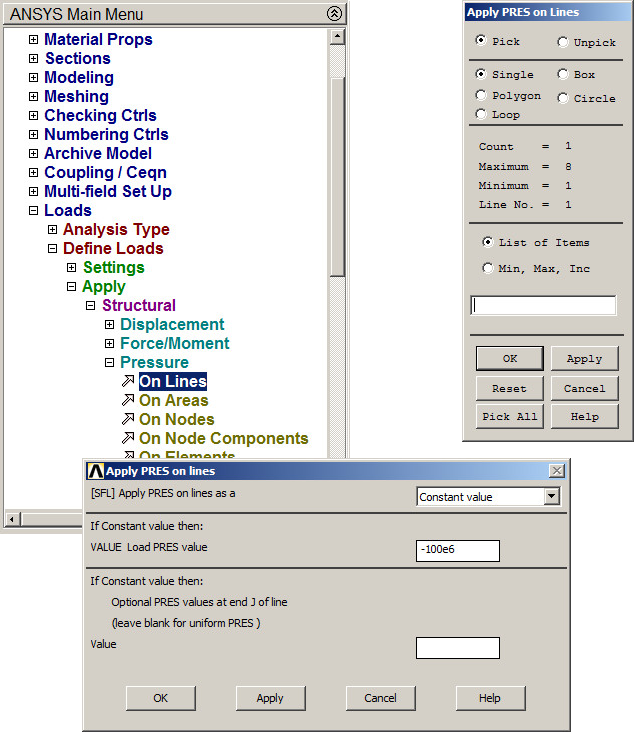This screenshot has width=634, height=732.
Task: Choose the Polygon selection mode
Action: pyautogui.click(x=483, y=96)
